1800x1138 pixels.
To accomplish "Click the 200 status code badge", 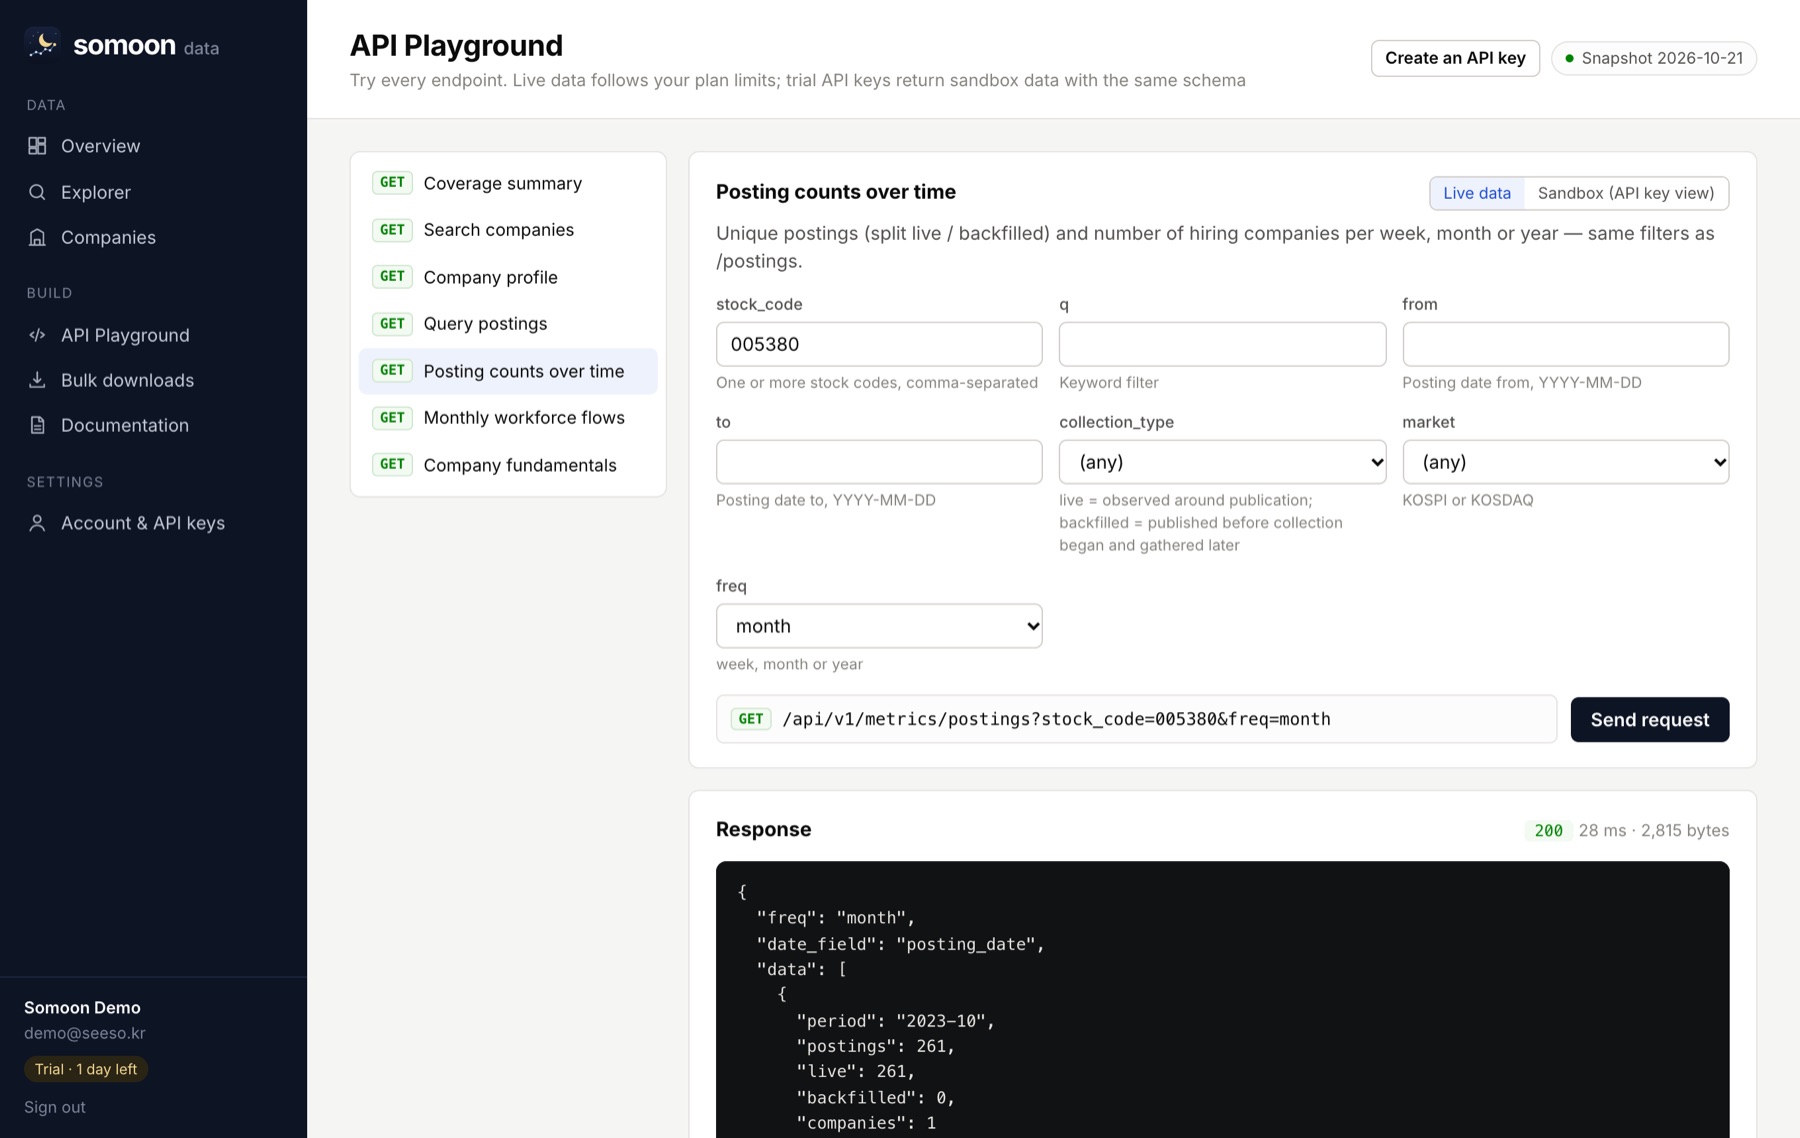I will tap(1548, 830).
